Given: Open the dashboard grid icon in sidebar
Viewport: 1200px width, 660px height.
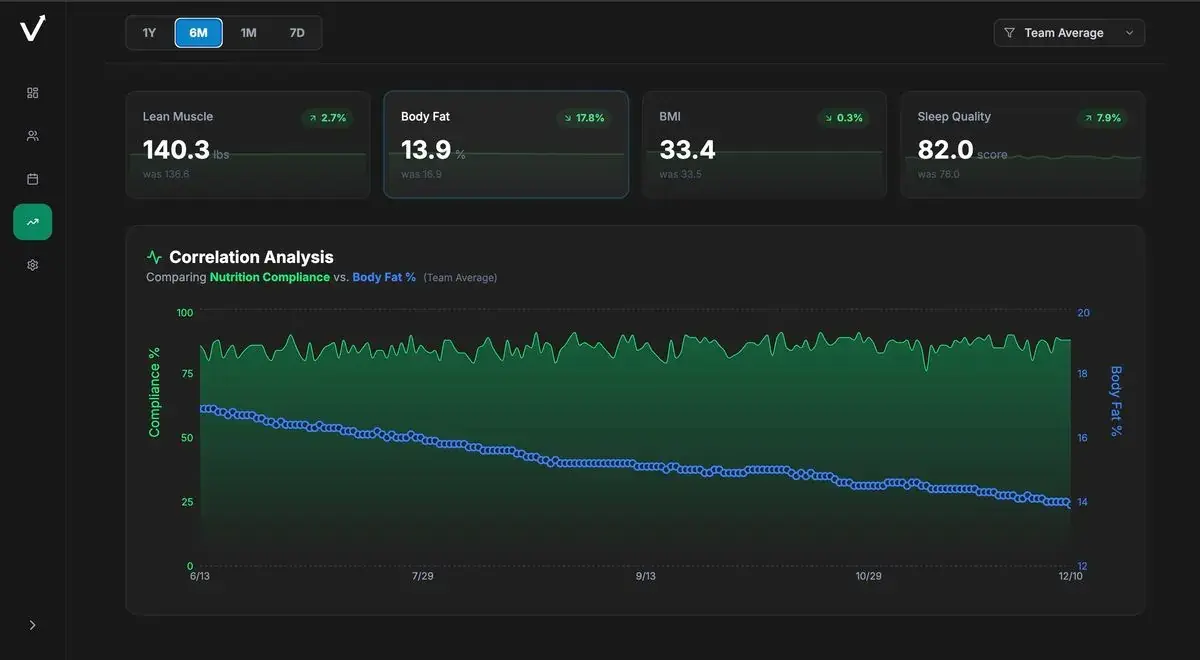Looking at the screenshot, I should [x=32, y=92].
